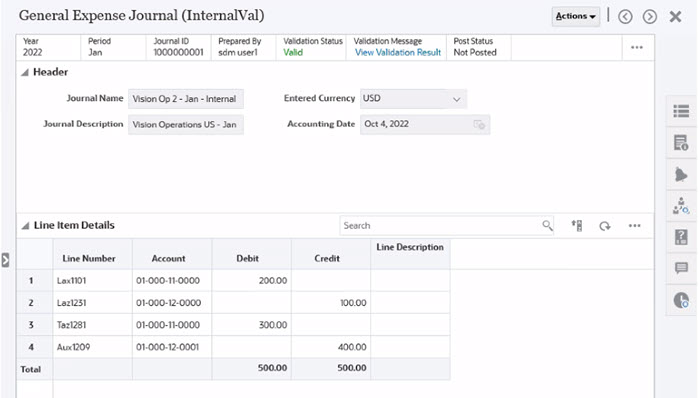Expand the left side panel arrow
Viewport: 699px width, 398px height.
(x=5, y=260)
